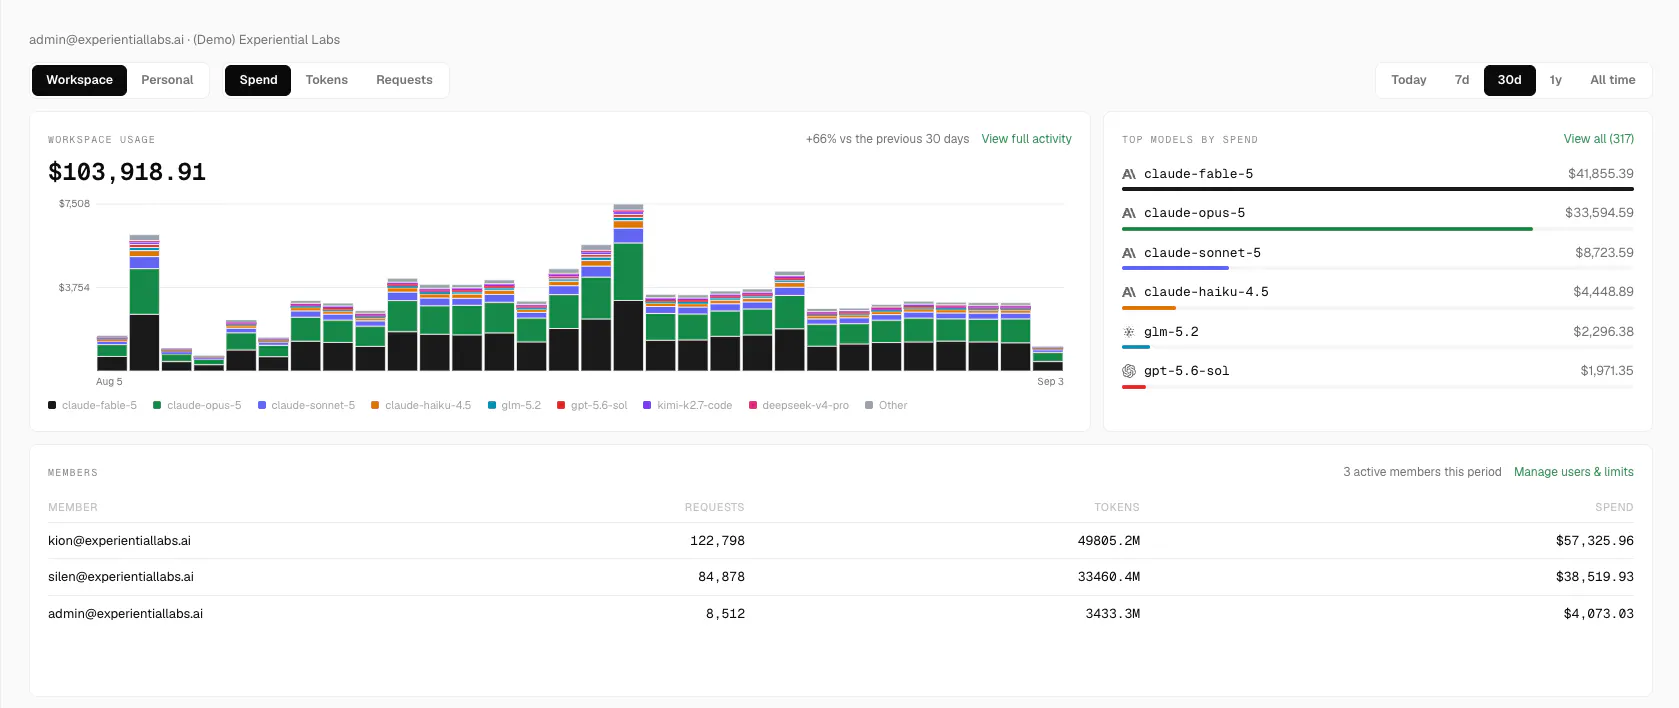This screenshot has width=1679, height=708.
Task: Click the gpt-5.6-sol red legend swatch
Action: pos(561,405)
